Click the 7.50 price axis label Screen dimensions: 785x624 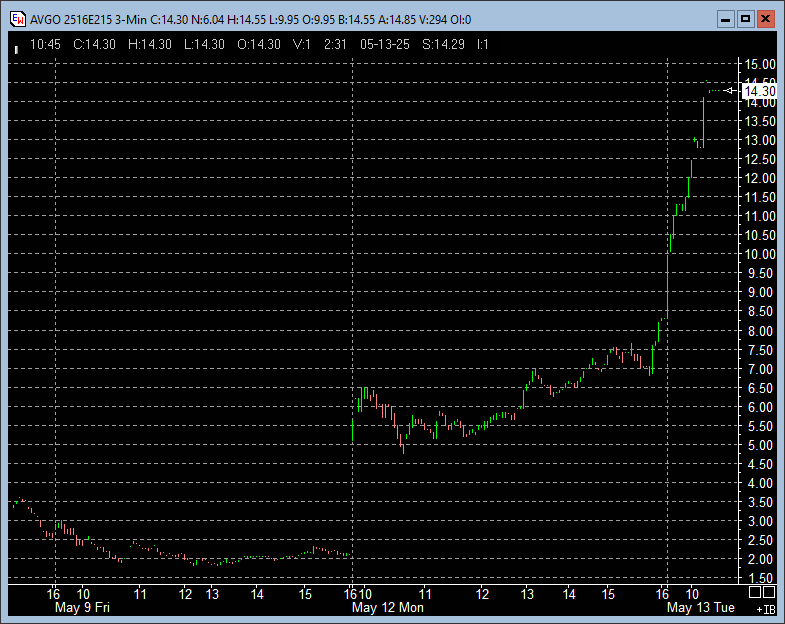coord(762,350)
